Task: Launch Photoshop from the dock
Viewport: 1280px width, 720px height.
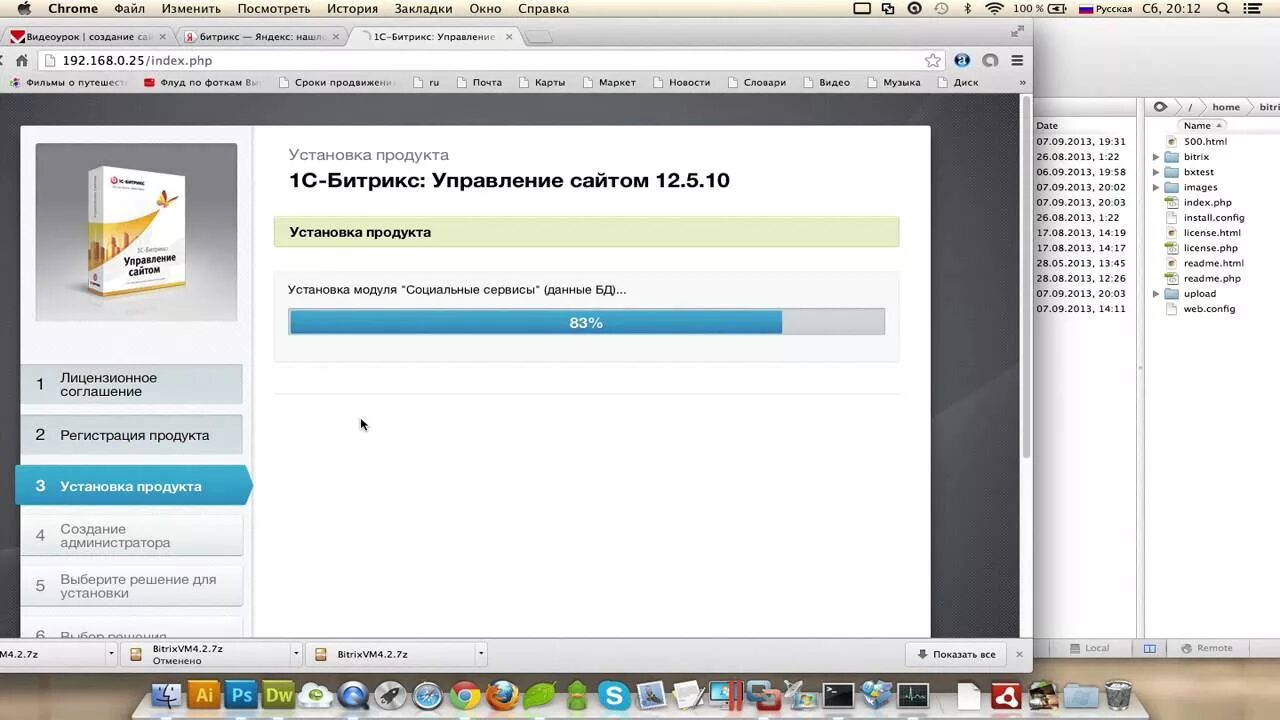Action: pyautogui.click(x=241, y=695)
